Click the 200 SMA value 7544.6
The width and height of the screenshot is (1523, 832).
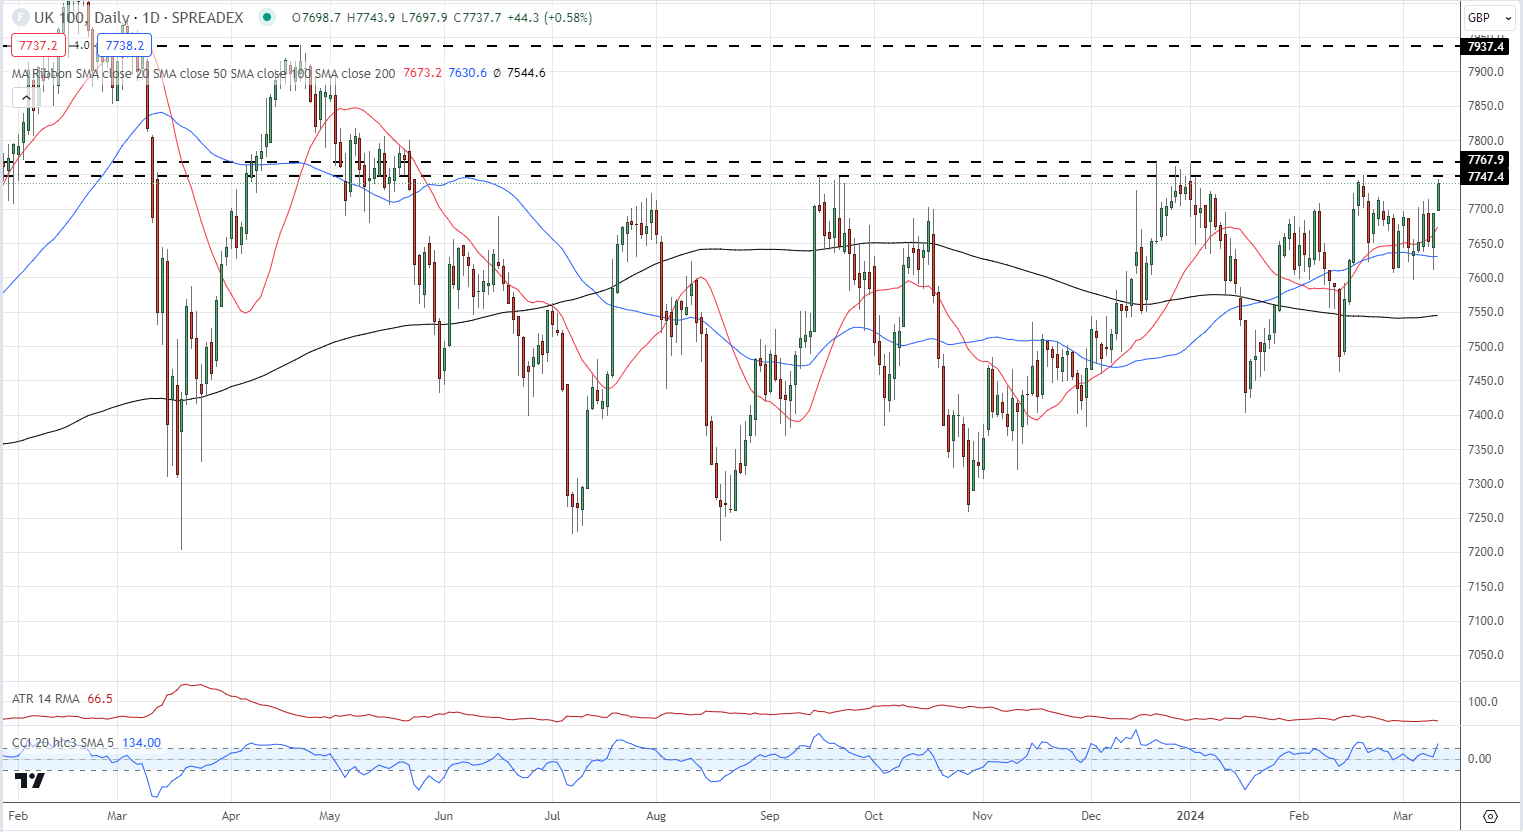[x=526, y=73]
